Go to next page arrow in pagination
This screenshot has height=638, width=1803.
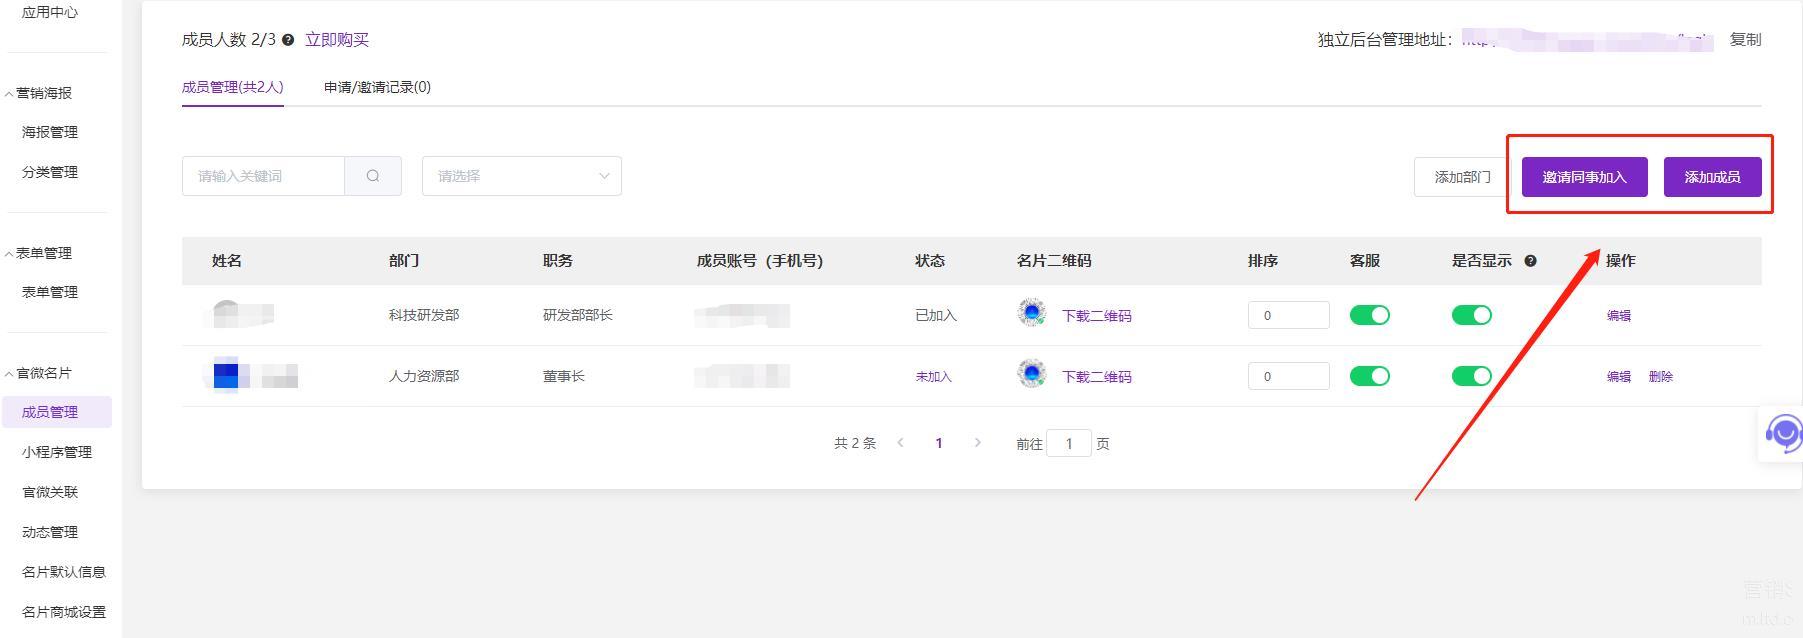[x=977, y=443]
